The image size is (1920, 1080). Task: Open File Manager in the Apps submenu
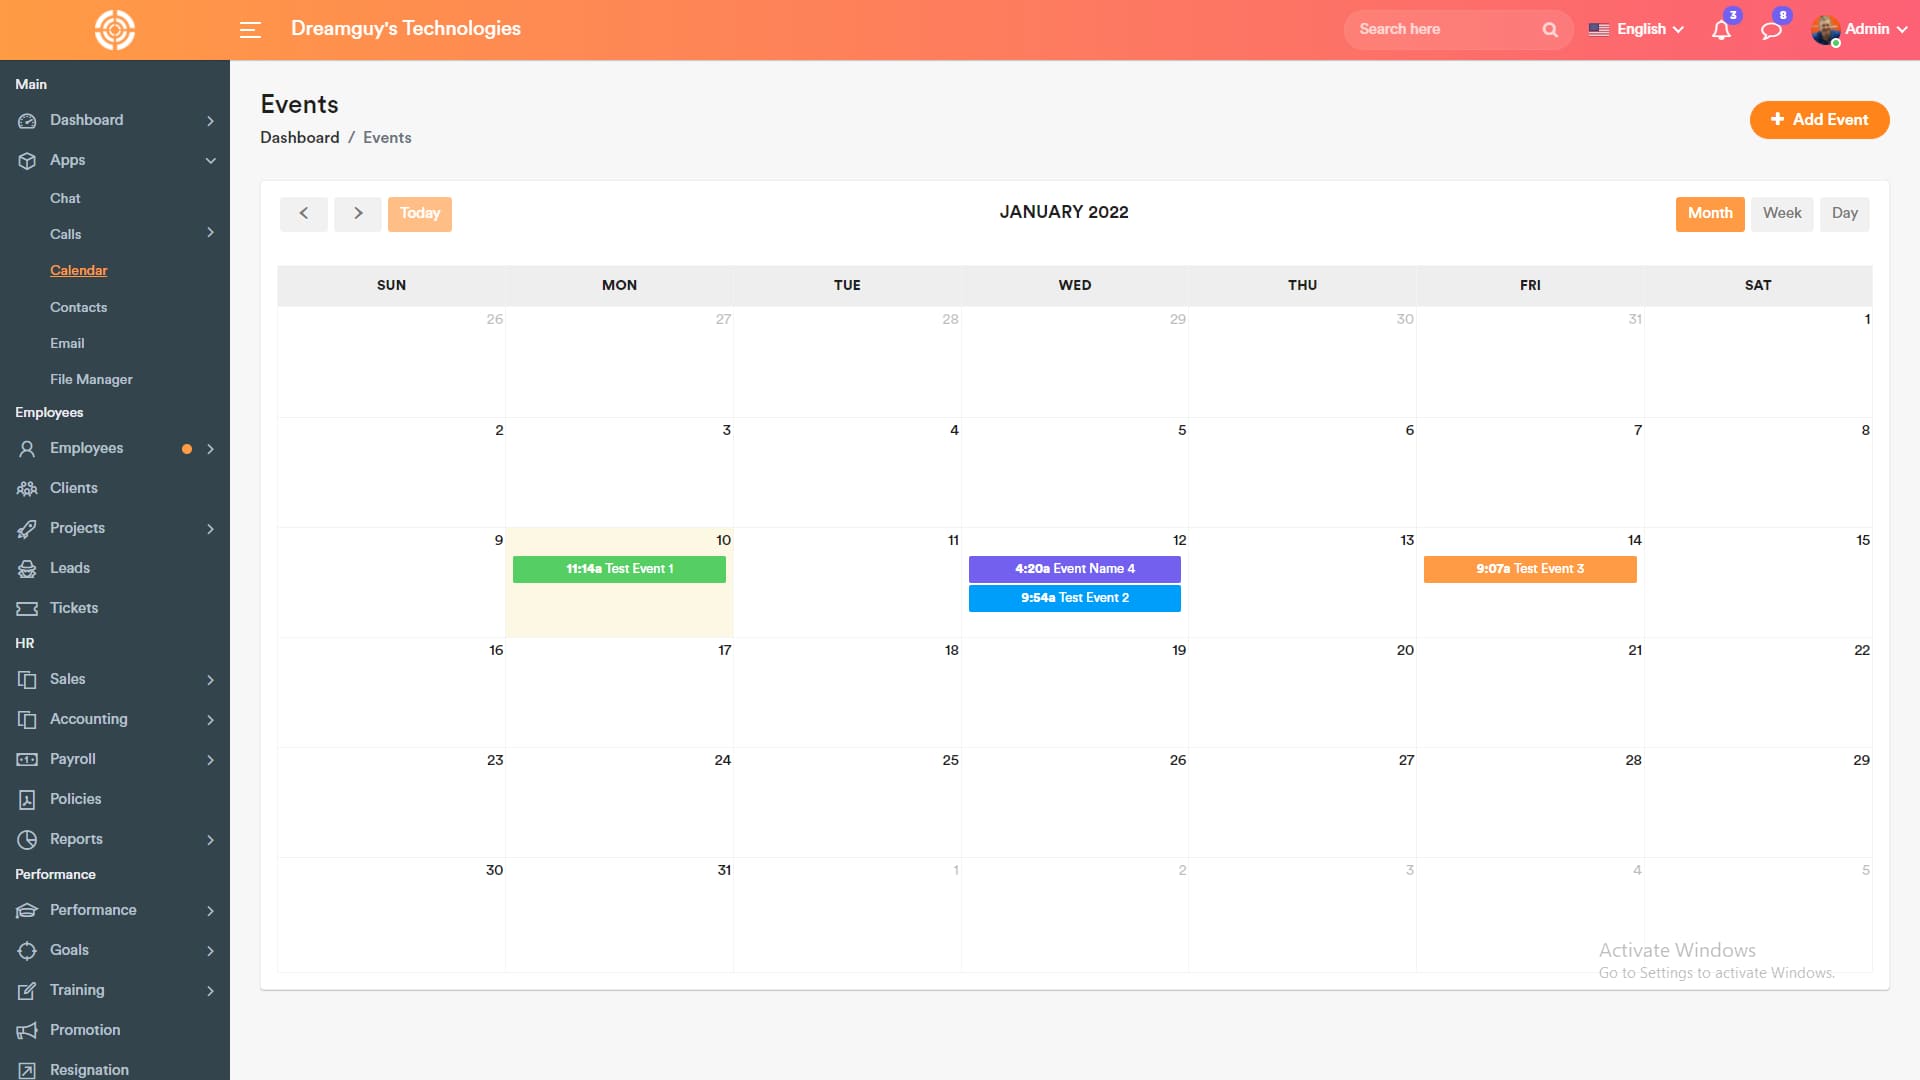[91, 379]
